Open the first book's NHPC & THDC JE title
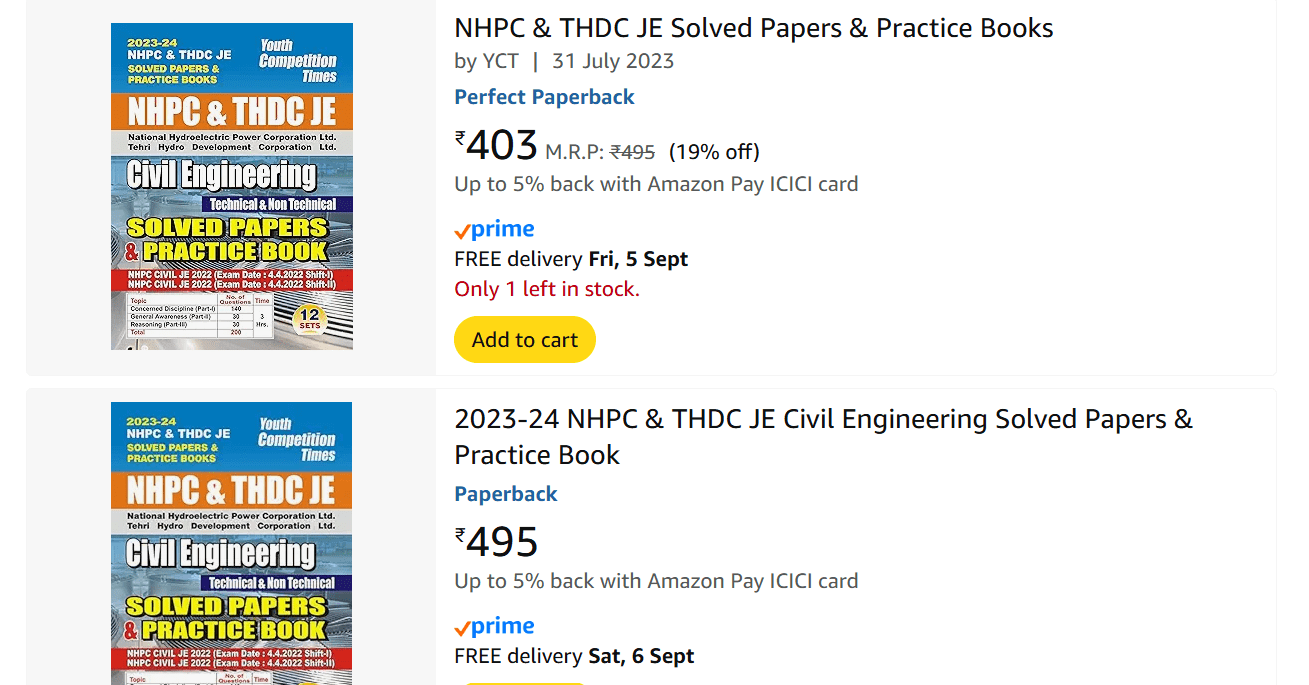 [754, 27]
